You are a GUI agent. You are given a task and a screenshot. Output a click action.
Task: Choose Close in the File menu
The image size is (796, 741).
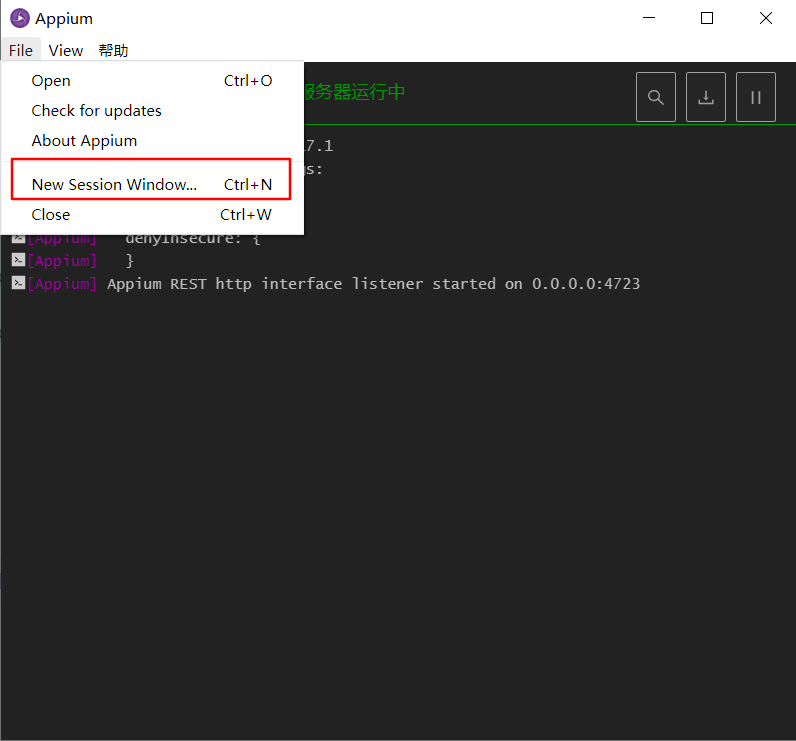click(152, 215)
